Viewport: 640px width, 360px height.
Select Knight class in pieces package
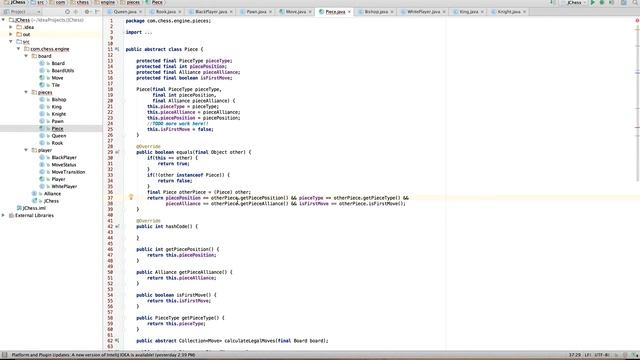coord(59,114)
